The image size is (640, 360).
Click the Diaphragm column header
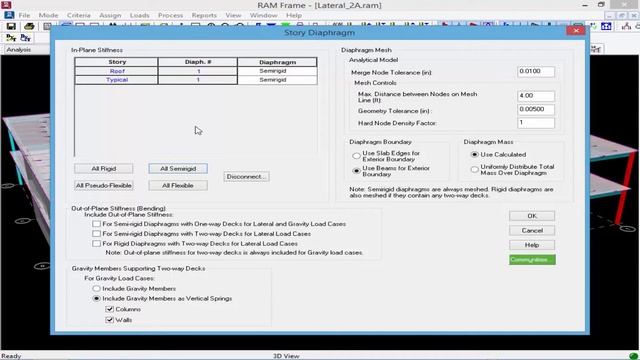[x=277, y=62]
